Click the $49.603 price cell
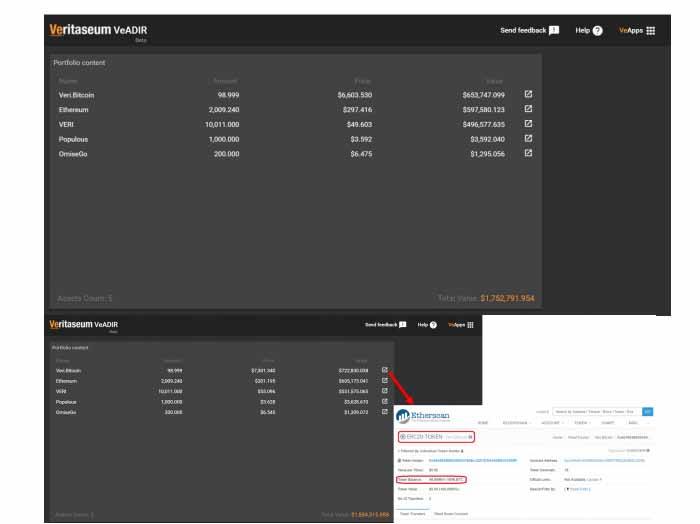Viewport: 700px width, 524px height. 359,125
